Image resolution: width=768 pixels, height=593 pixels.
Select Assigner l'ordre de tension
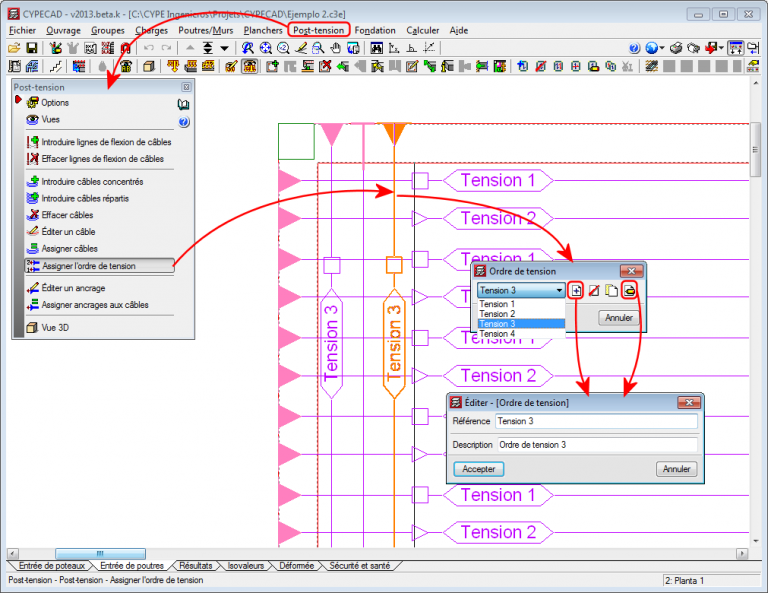[x=99, y=266]
